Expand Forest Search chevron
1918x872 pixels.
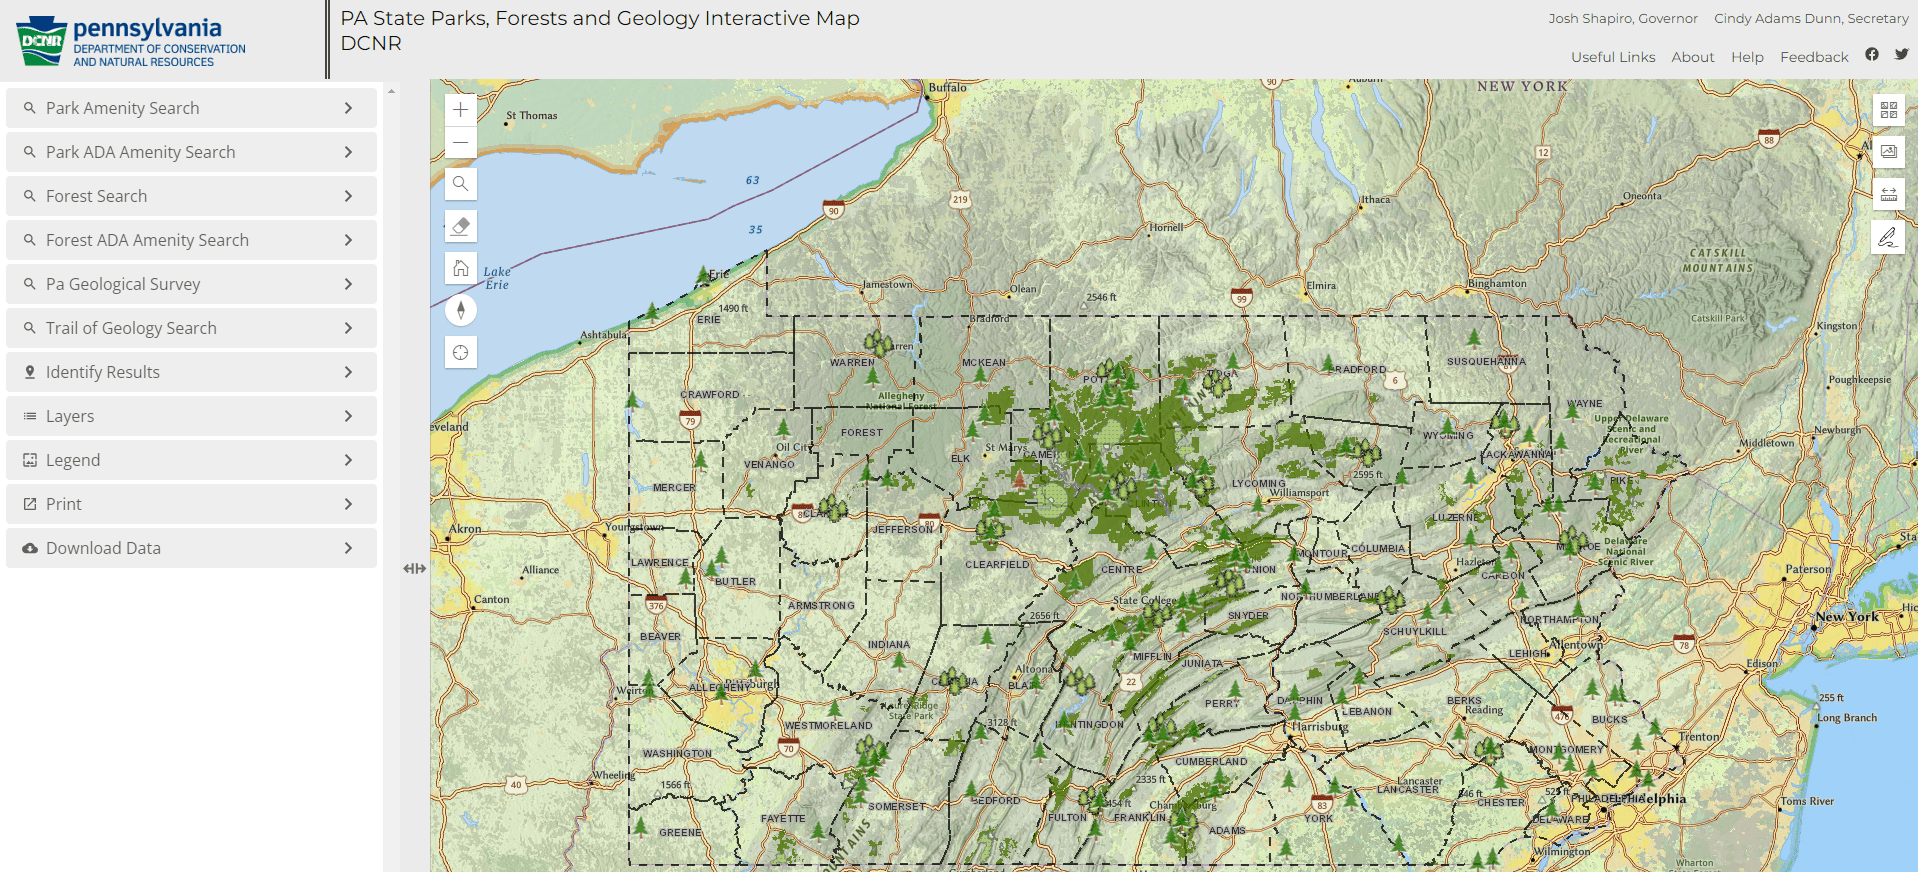348,196
